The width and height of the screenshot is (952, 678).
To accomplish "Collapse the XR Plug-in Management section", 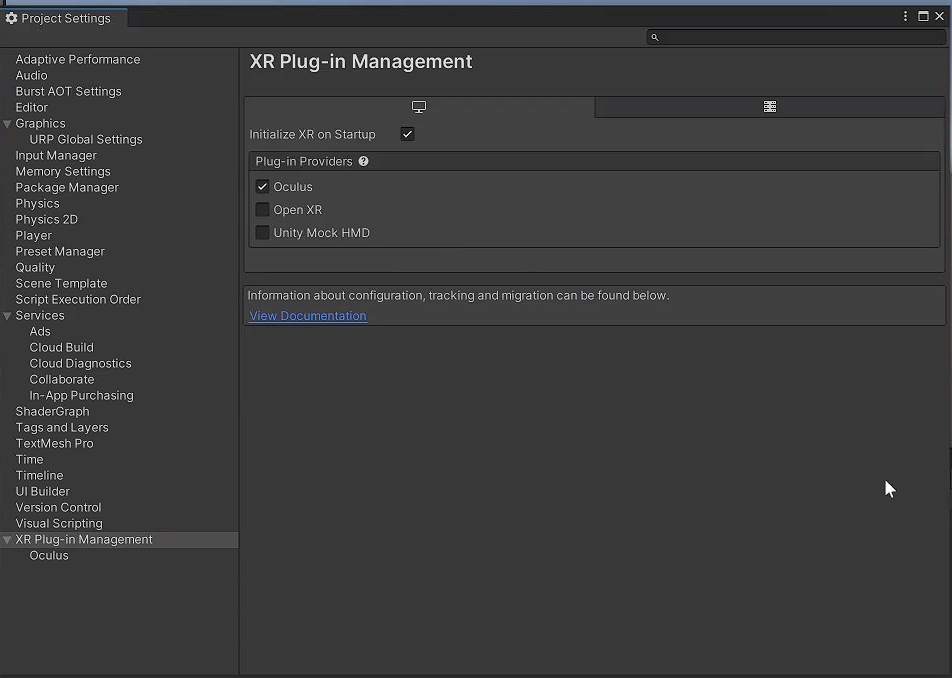I will (8, 539).
